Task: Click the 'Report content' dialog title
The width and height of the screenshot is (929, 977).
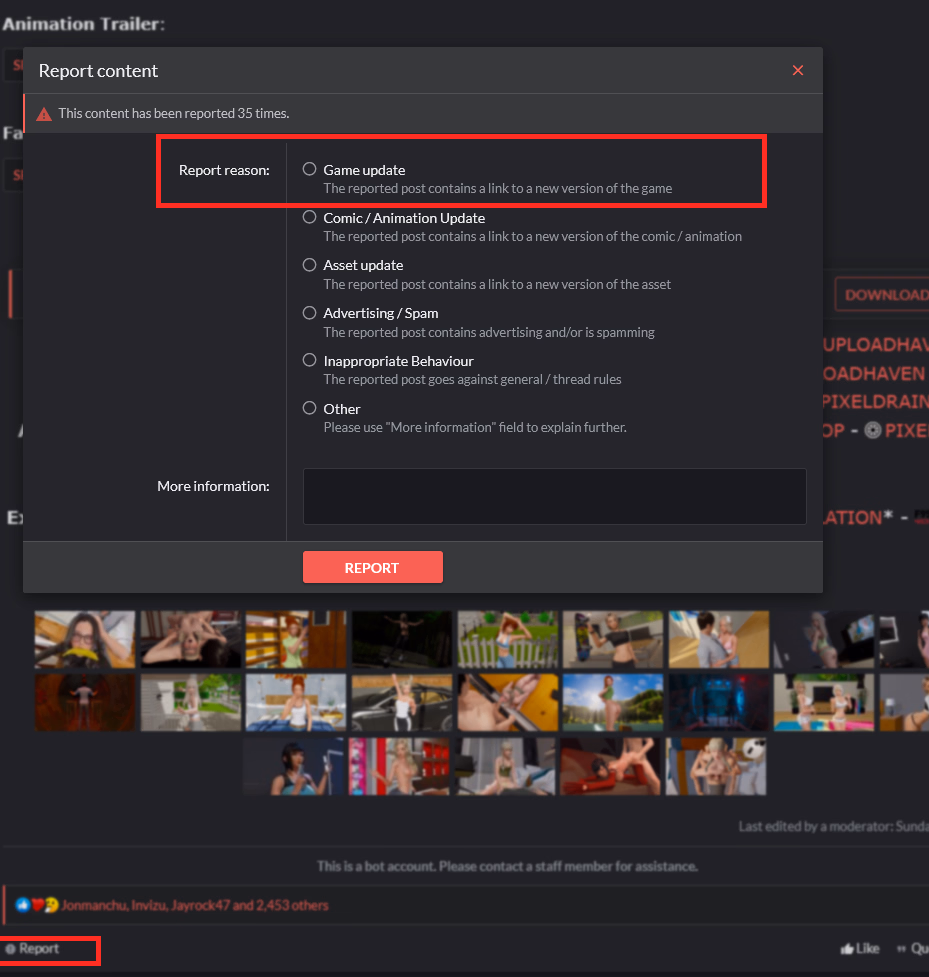Action: [x=98, y=71]
